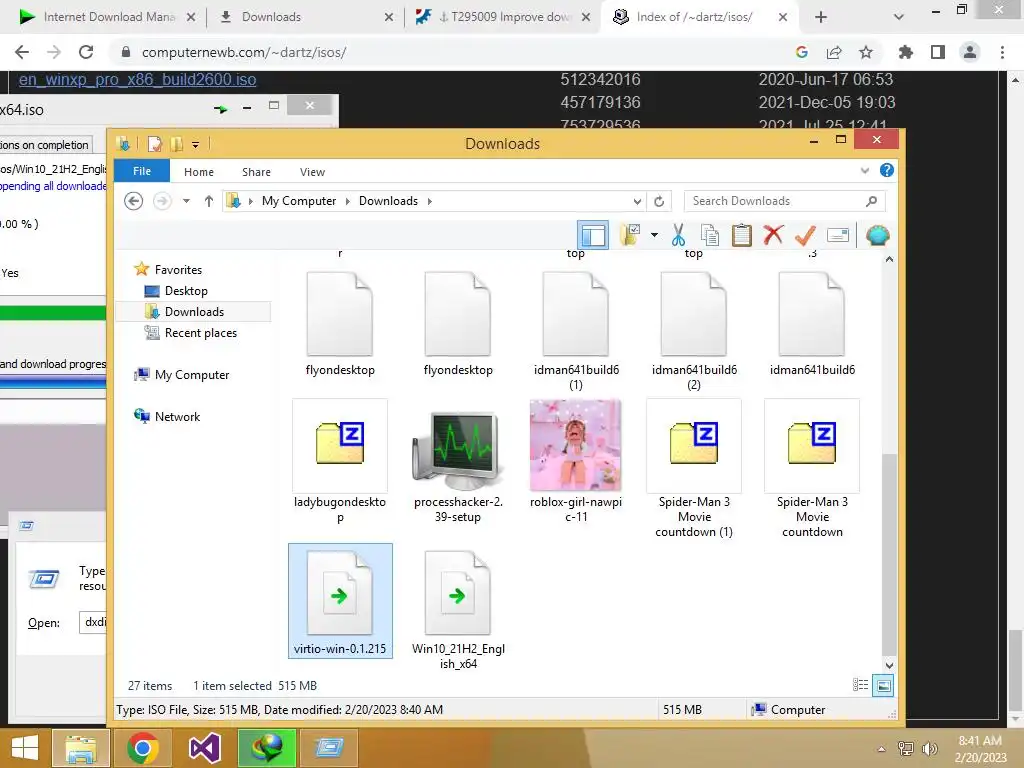Click the Forward arrow in Explorer
This screenshot has height=768, width=1024.
tap(163, 201)
